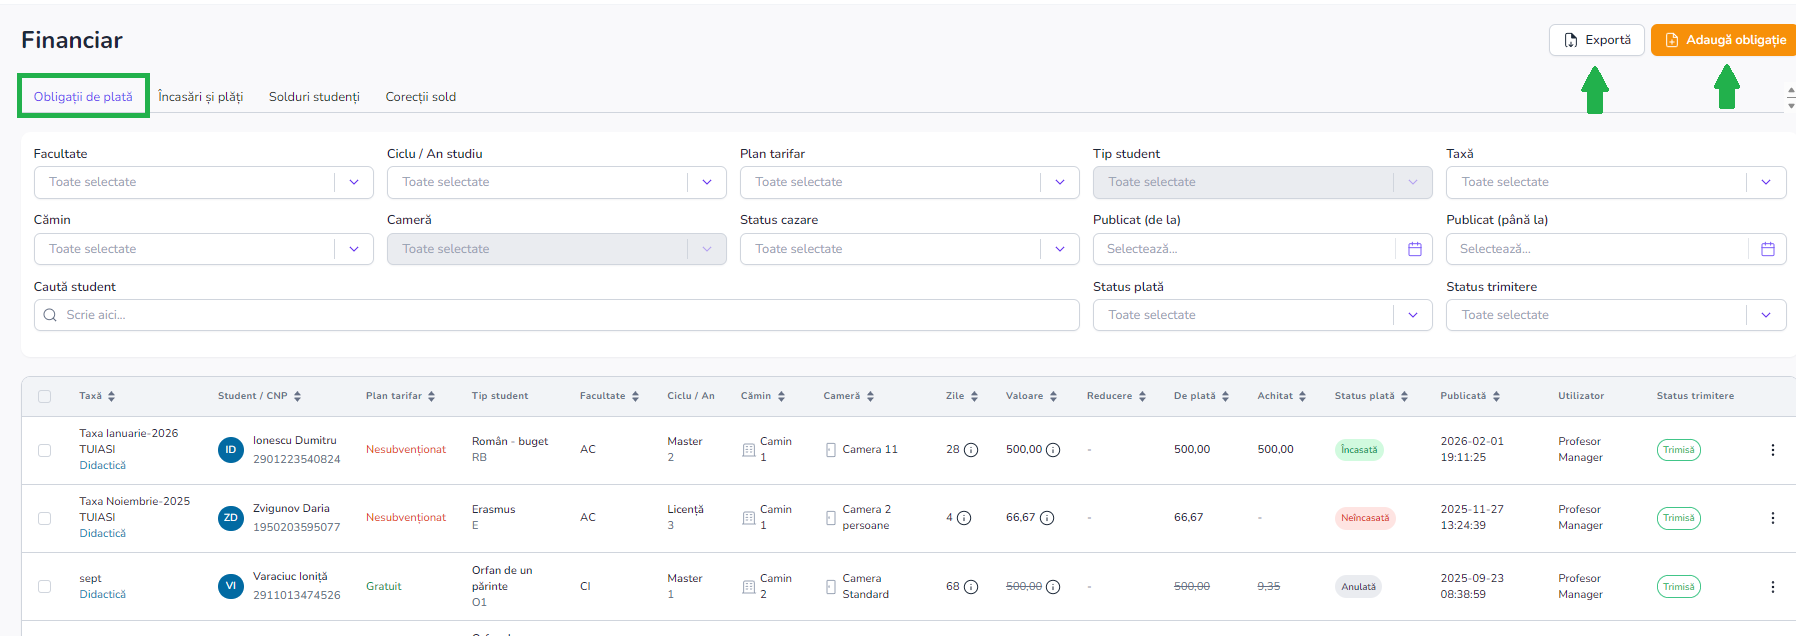Click the Exportă button
This screenshot has height=636, width=1796.
[x=1596, y=40]
